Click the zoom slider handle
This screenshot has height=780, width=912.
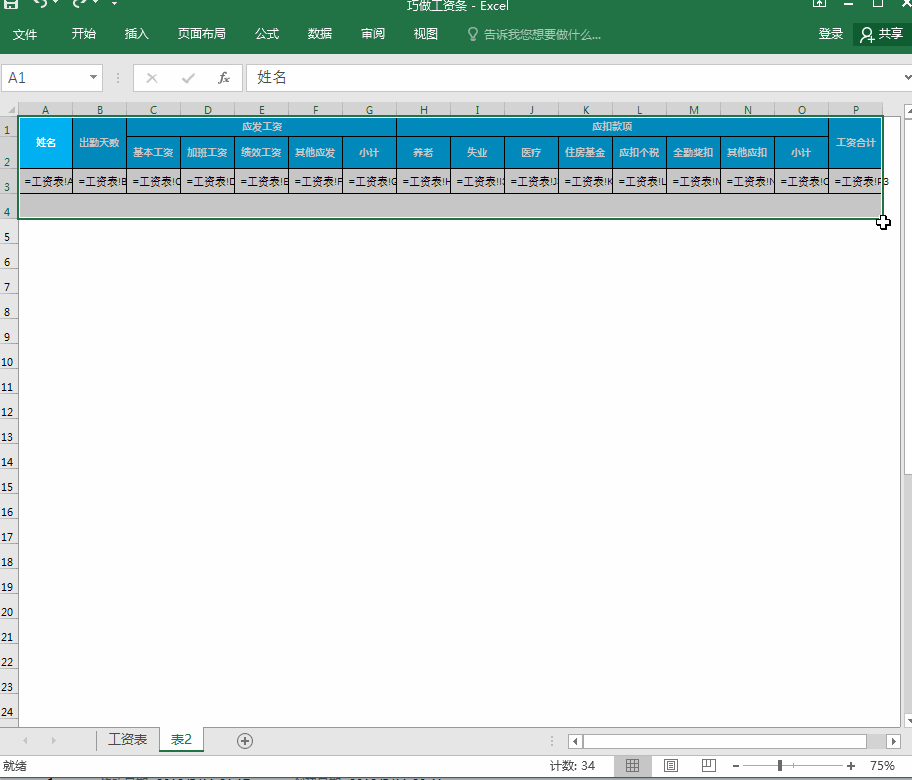(x=779, y=766)
